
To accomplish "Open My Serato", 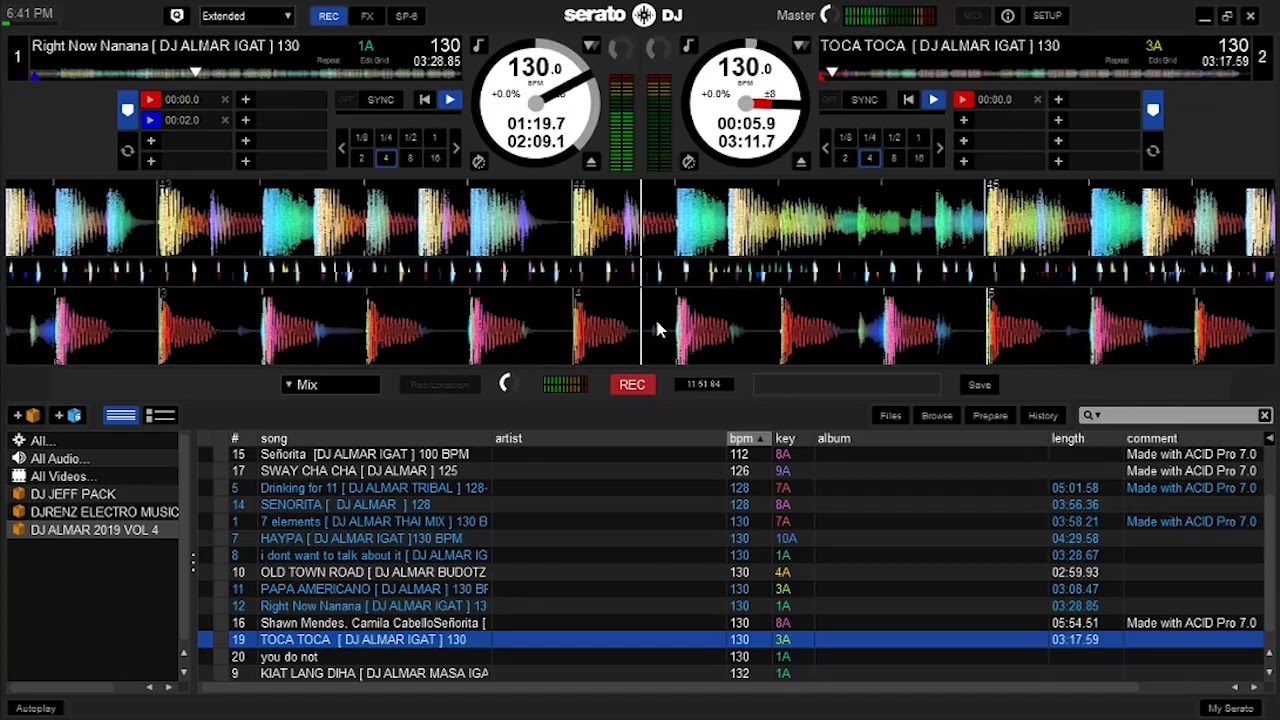I will click(1231, 709).
